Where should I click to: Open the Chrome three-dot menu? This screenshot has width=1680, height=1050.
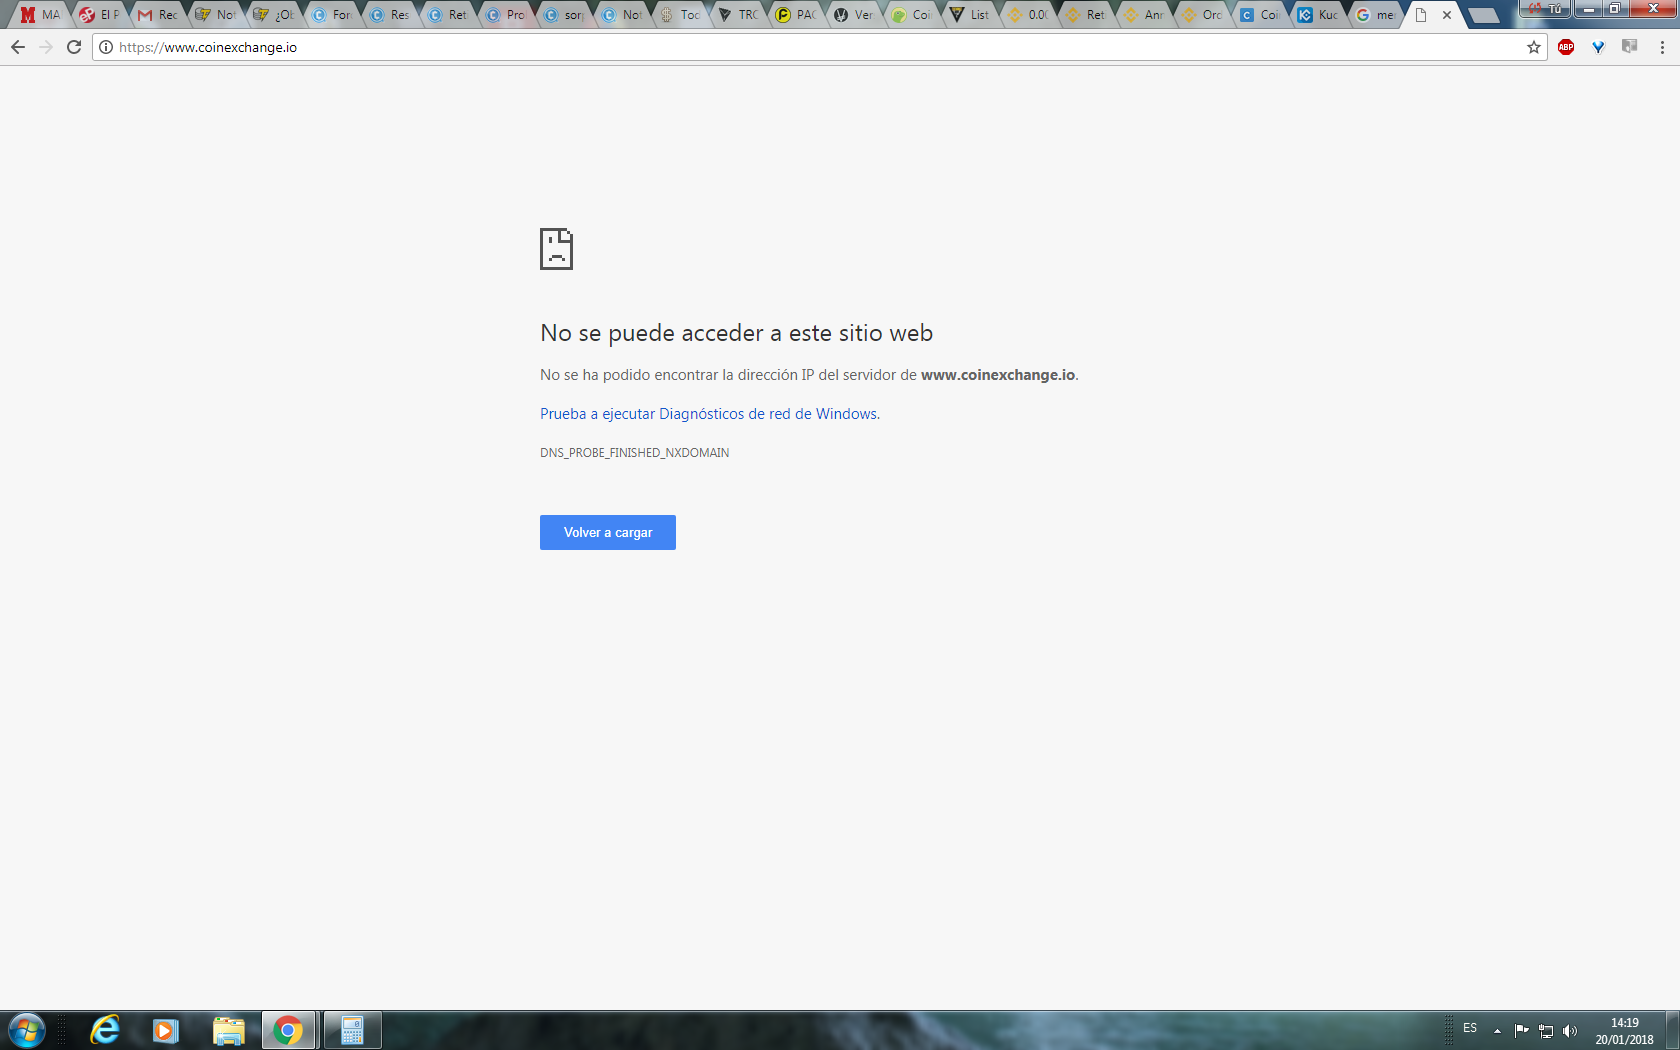(x=1662, y=47)
